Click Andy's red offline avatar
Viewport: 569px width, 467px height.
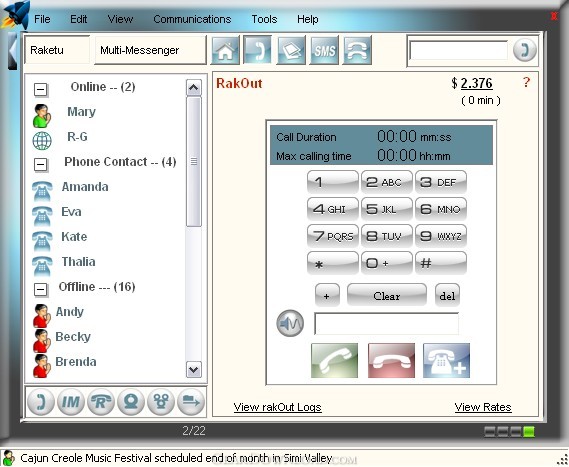tap(41, 316)
